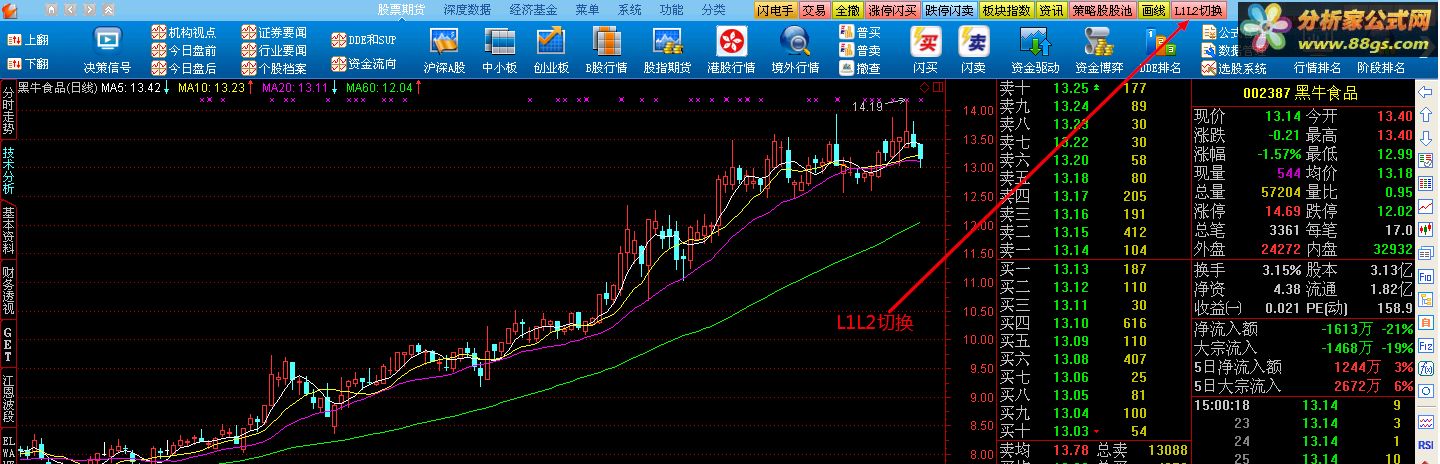The width and height of the screenshot is (1440, 464).
Task: Click the L1L2切换 button
Action: pyautogui.click(x=1199, y=10)
